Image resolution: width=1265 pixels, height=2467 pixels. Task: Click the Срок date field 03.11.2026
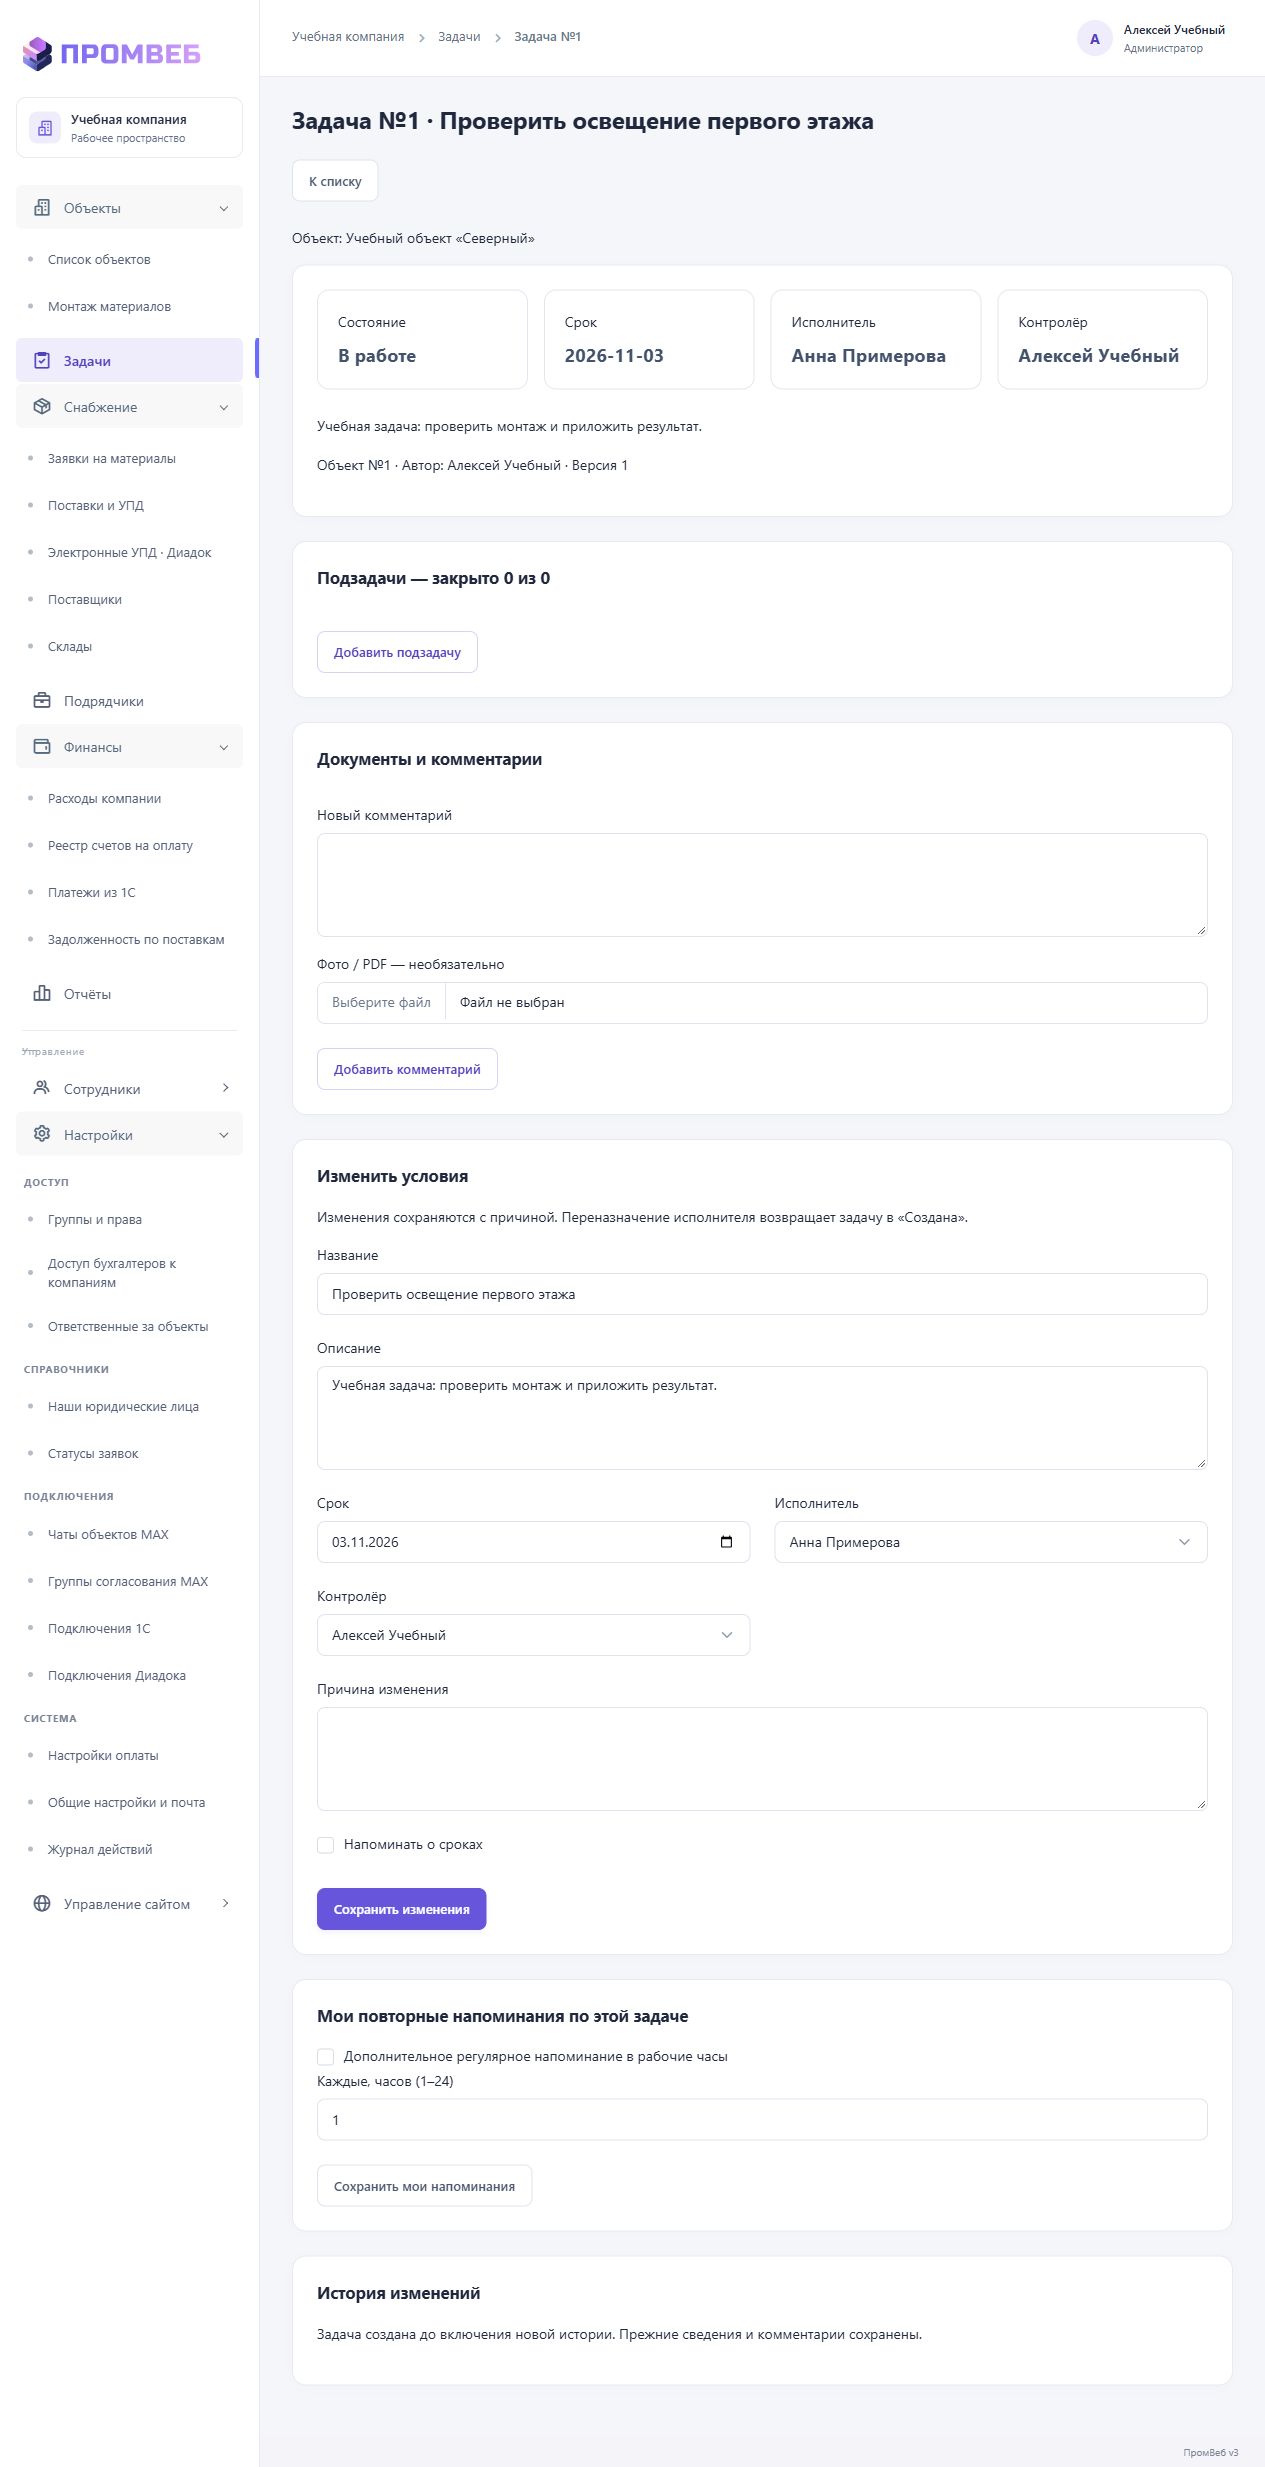pyautogui.click(x=533, y=1542)
